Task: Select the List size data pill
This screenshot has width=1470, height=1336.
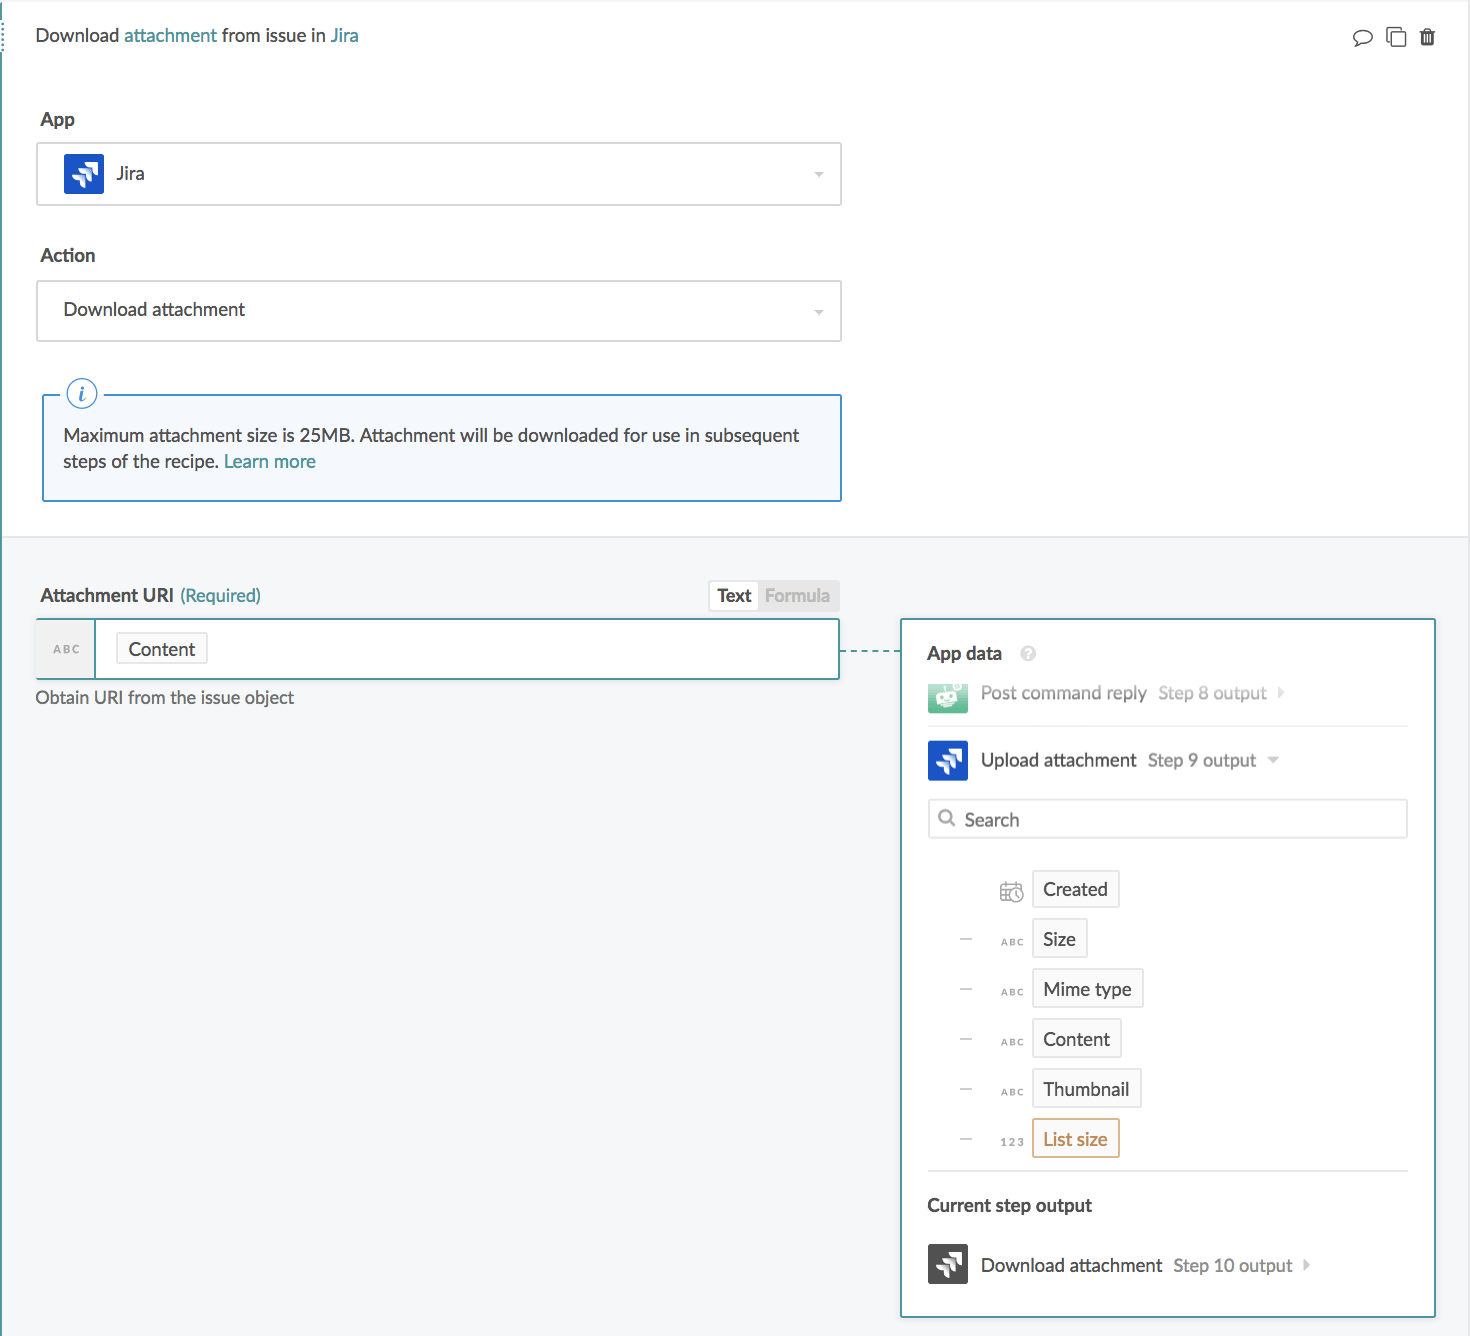Action: coord(1075,1140)
